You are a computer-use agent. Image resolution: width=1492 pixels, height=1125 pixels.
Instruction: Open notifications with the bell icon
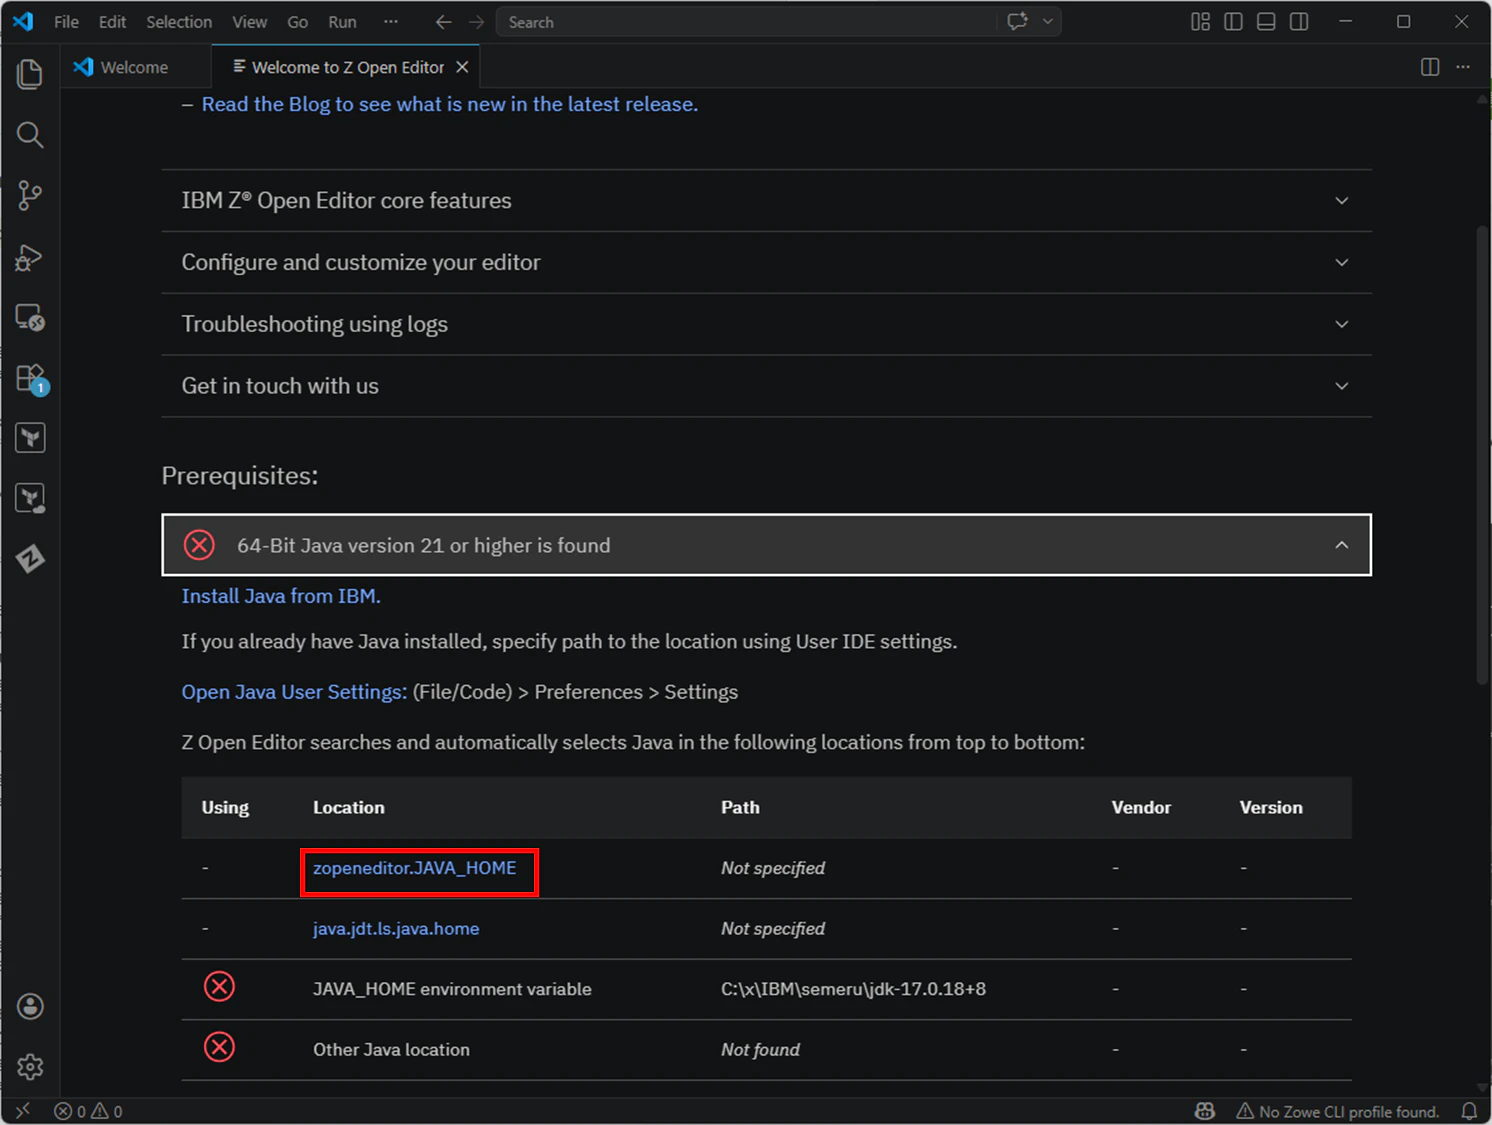1469,1111
